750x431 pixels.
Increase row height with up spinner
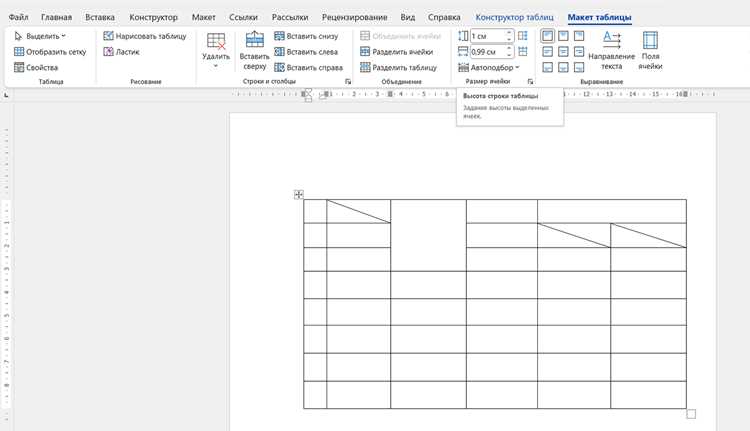coord(509,33)
